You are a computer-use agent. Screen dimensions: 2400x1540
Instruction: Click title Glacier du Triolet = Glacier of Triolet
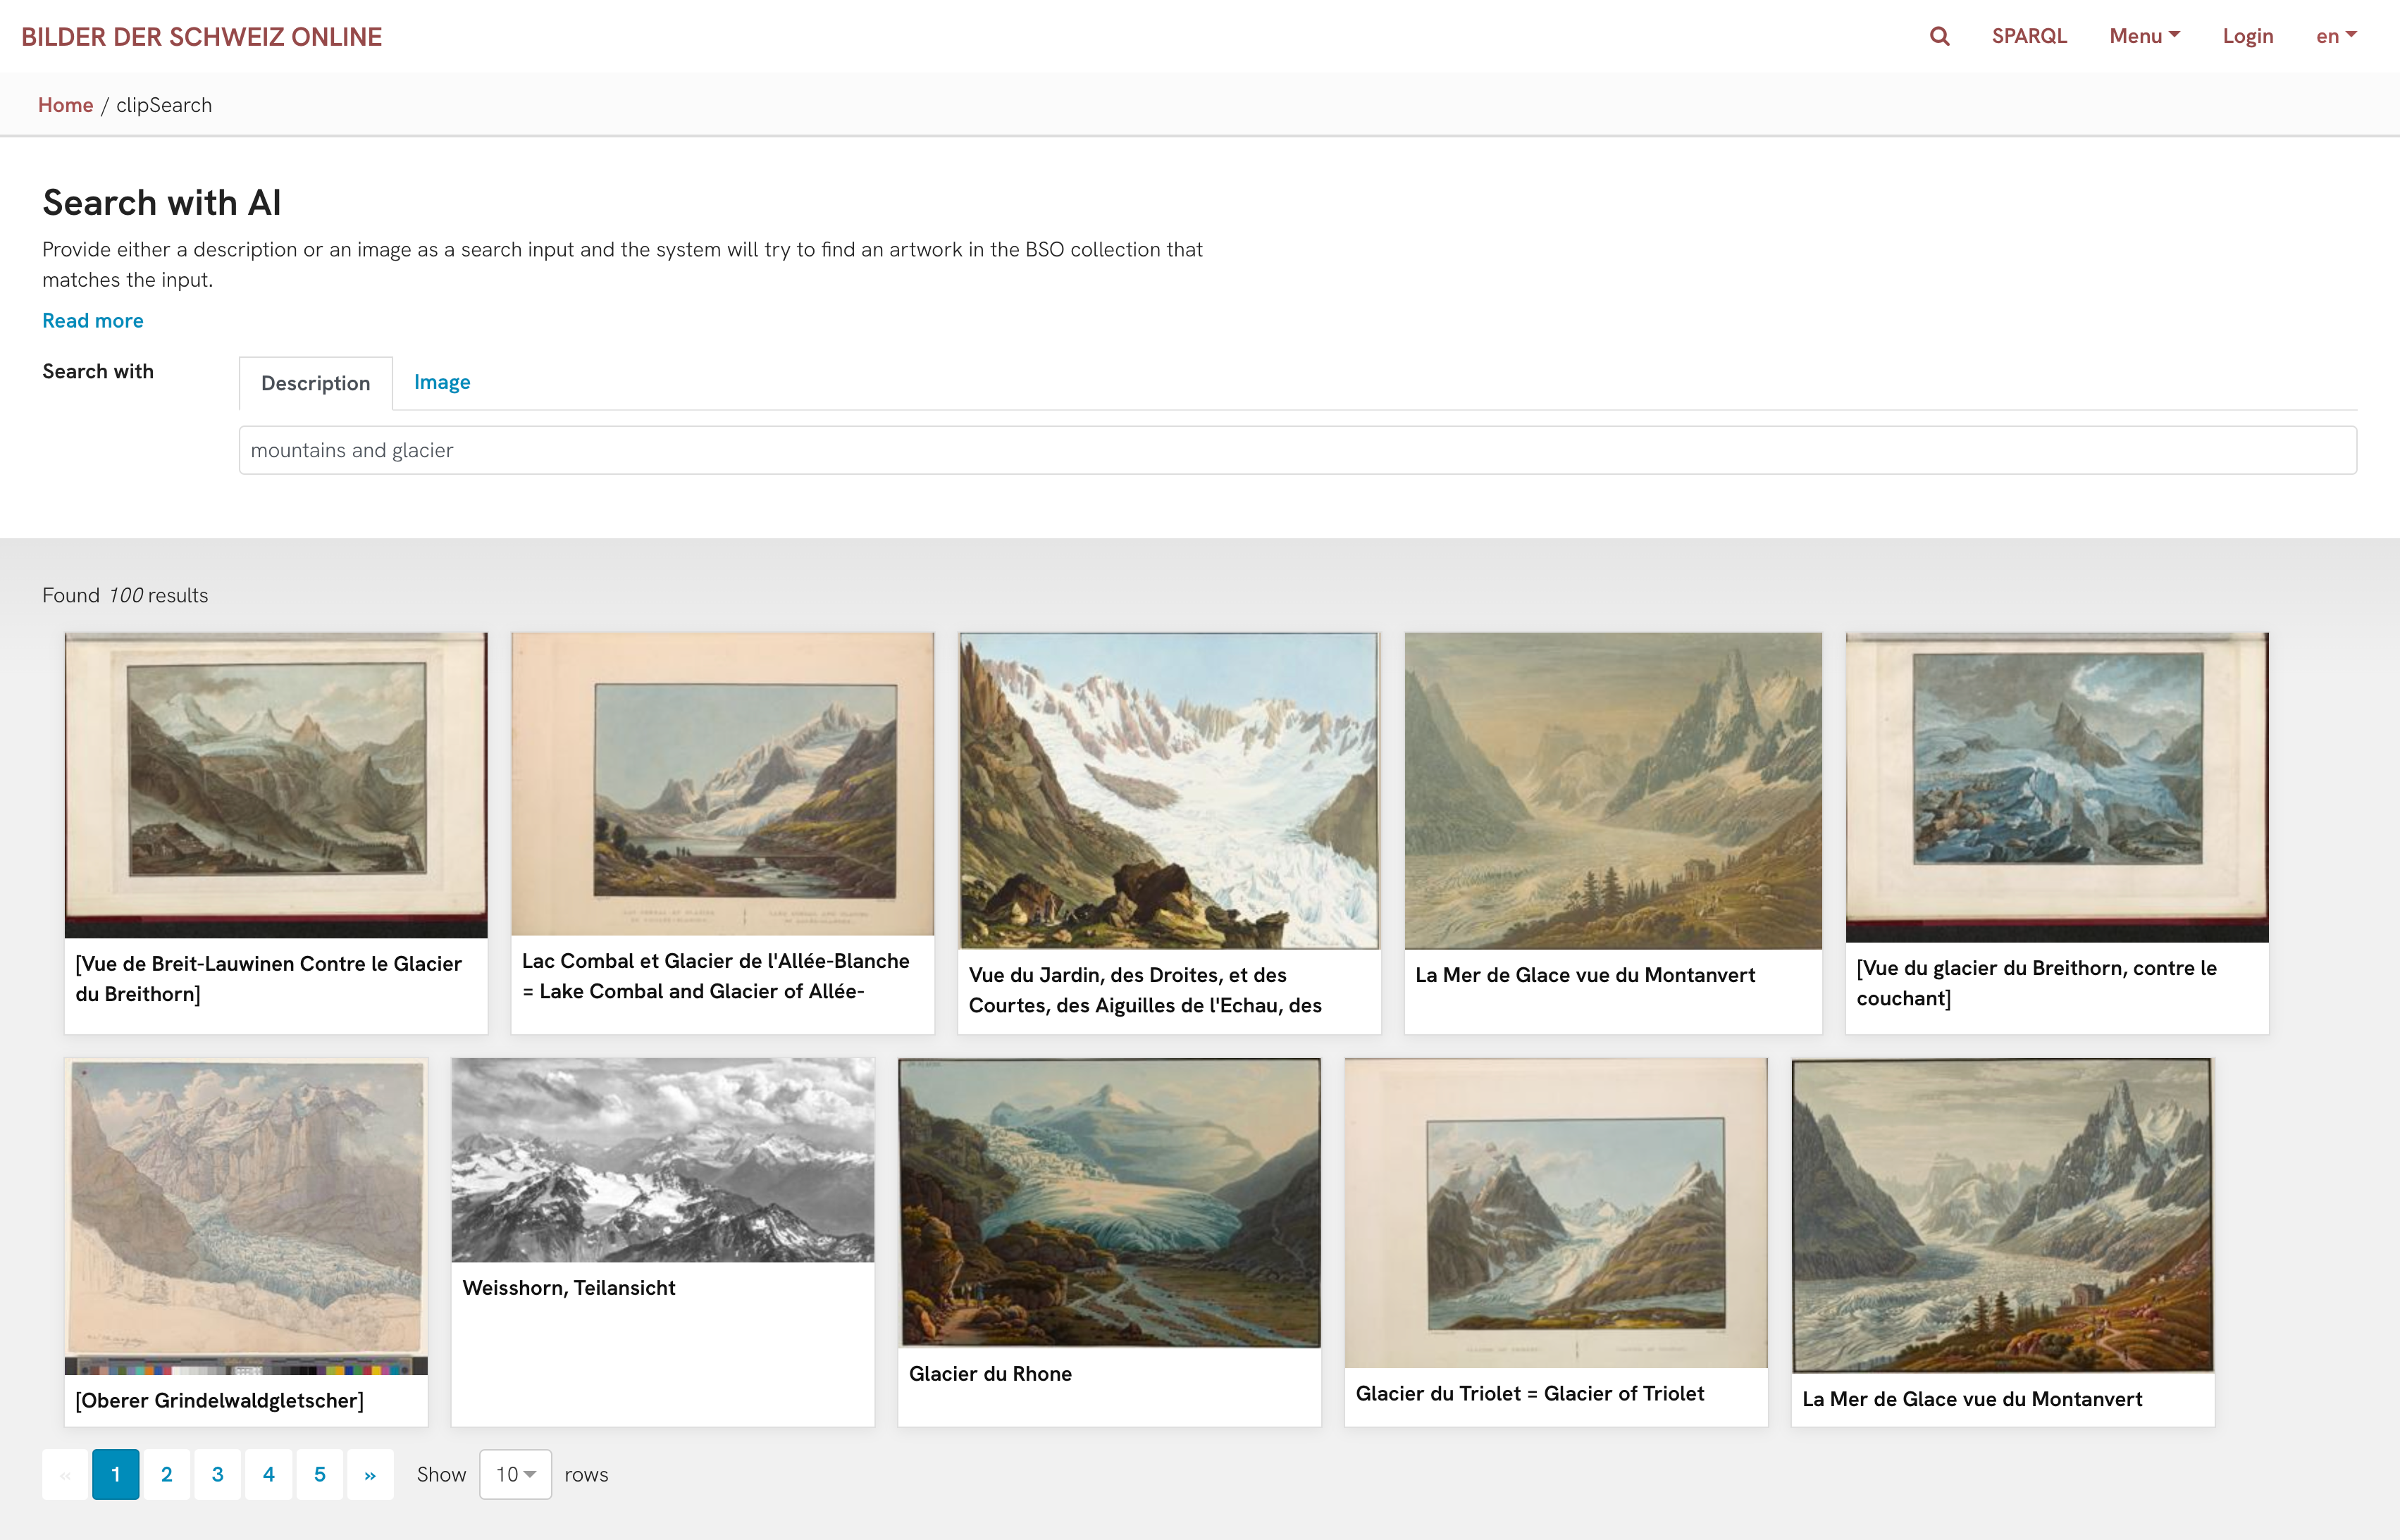(x=1529, y=1394)
